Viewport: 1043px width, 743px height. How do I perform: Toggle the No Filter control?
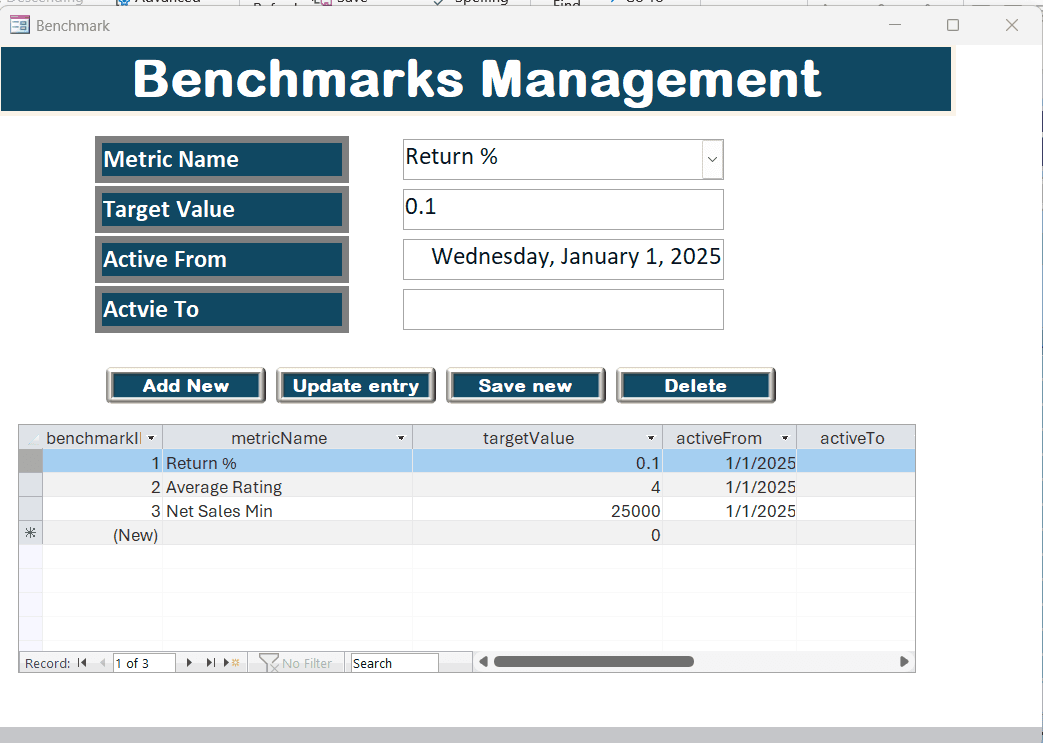coord(296,662)
